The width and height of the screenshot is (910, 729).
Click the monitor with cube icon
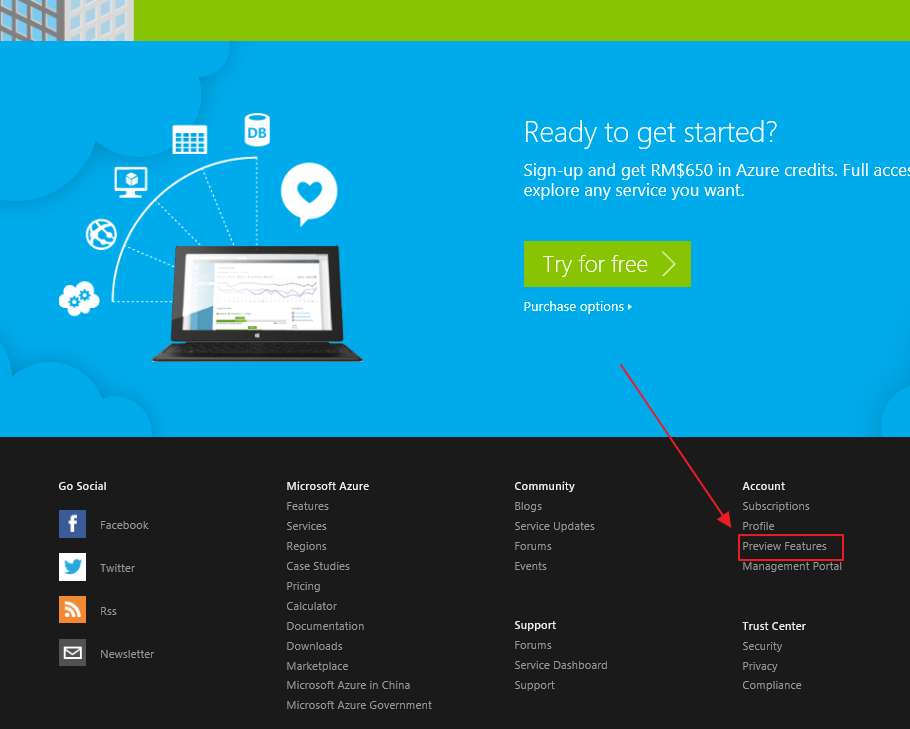coord(131,182)
